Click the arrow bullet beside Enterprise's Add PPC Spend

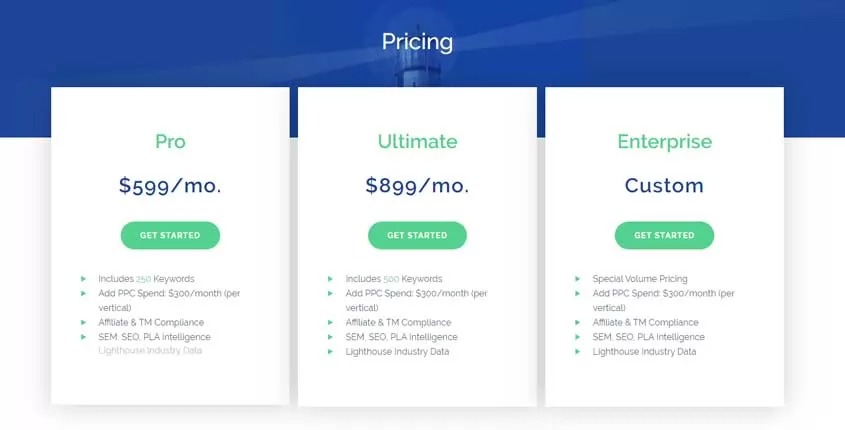577,294
